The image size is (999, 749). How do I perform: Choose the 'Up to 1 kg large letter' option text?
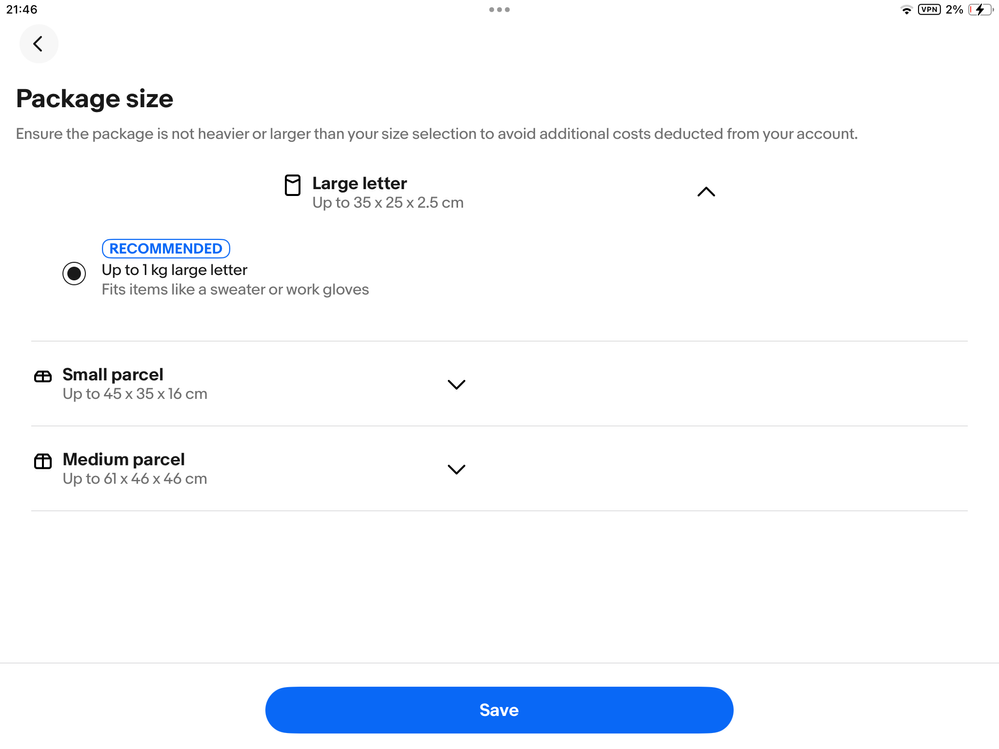pos(175,270)
